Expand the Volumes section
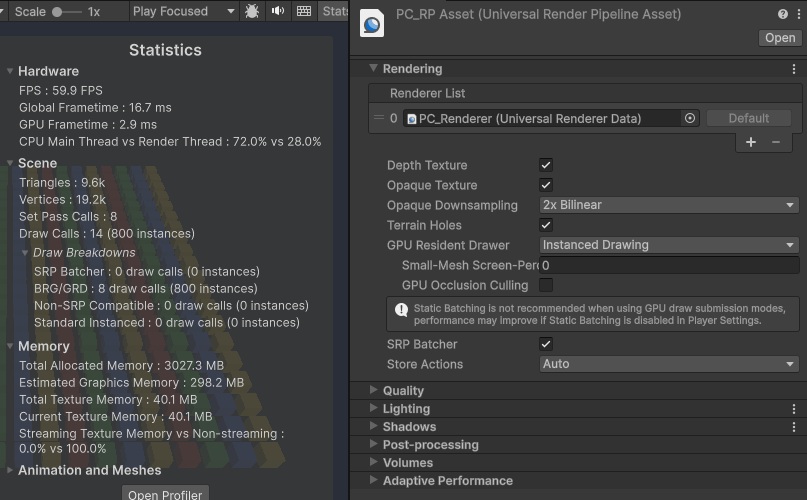 [x=374, y=462]
